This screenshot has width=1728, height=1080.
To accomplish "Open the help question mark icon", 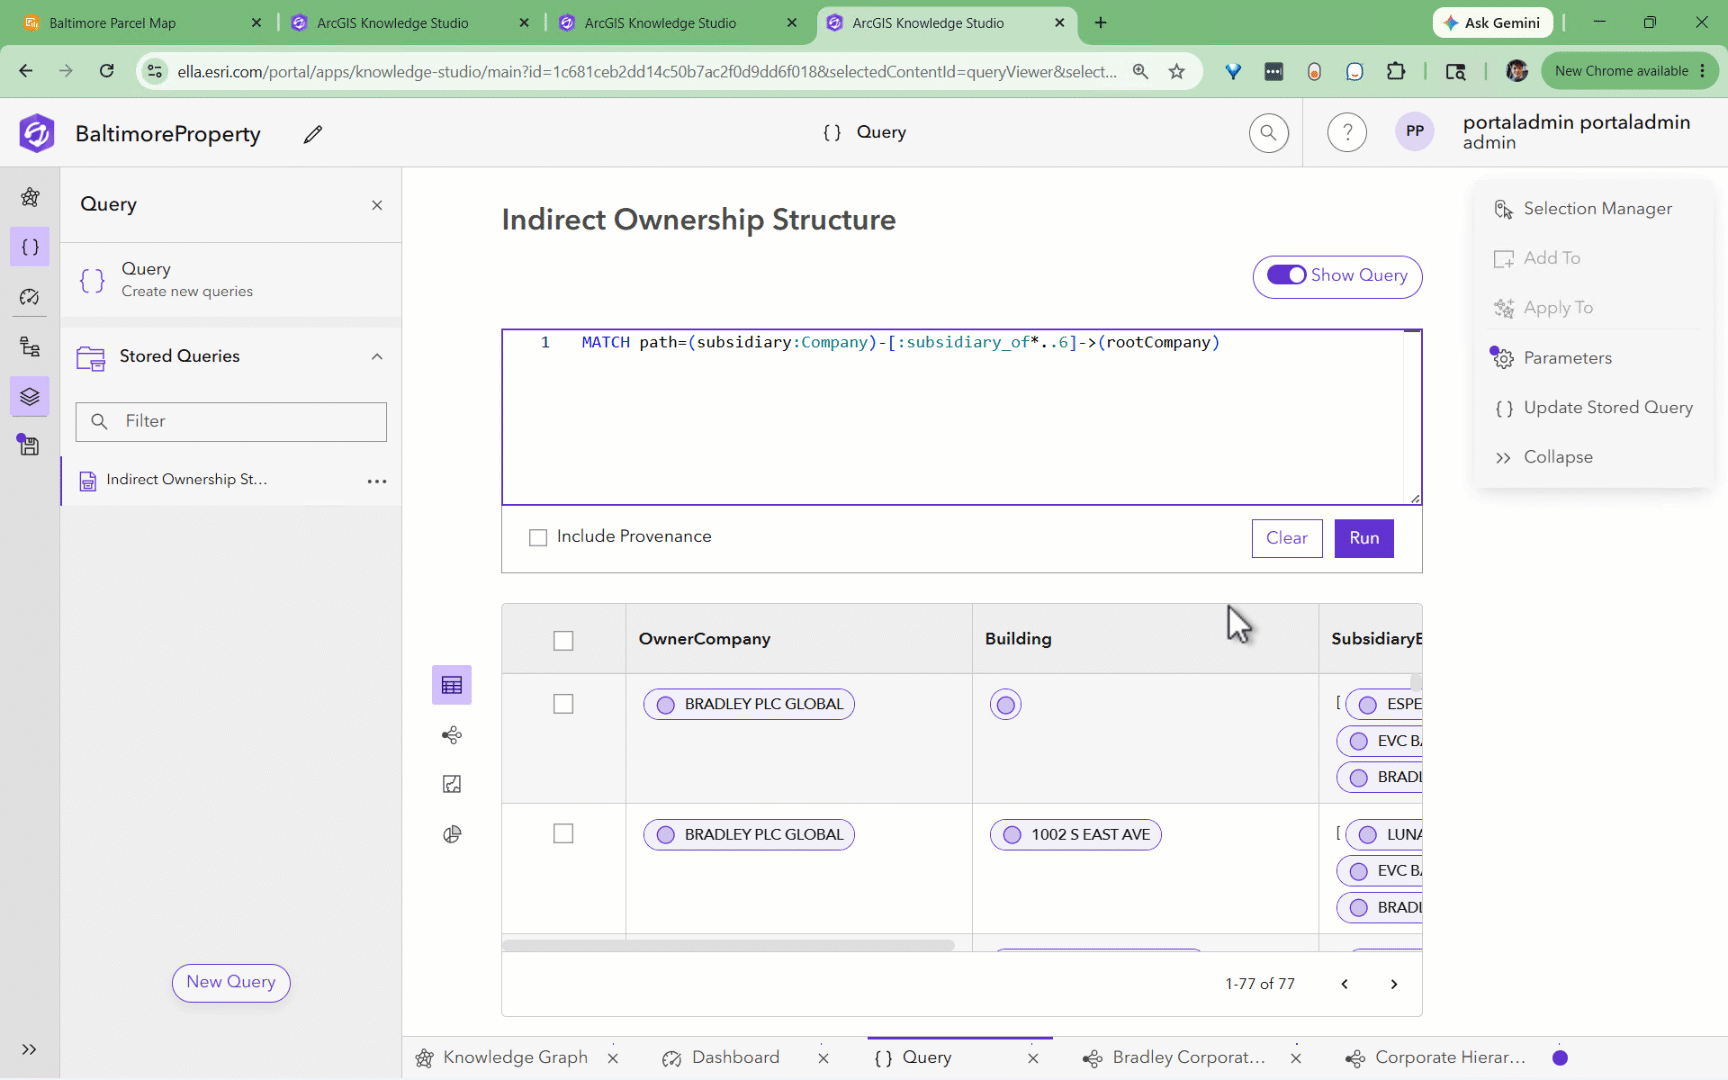I will point(1347,132).
